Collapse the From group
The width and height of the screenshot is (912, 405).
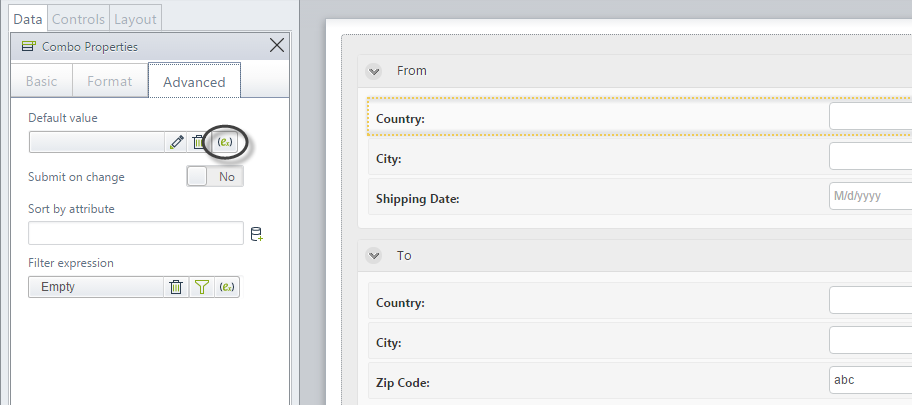pos(373,72)
